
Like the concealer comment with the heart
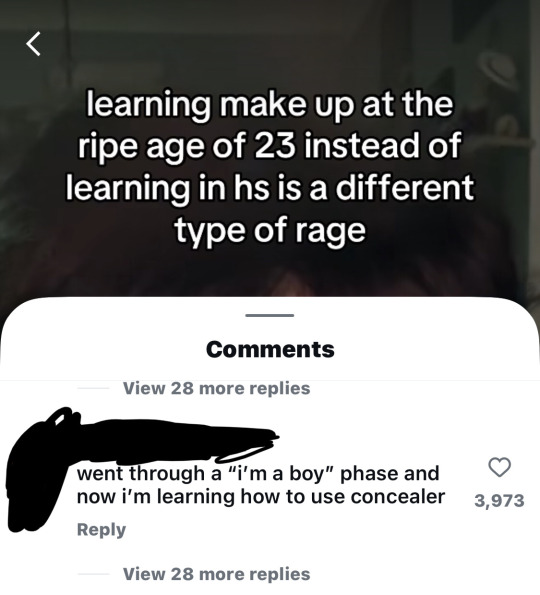click(499, 467)
